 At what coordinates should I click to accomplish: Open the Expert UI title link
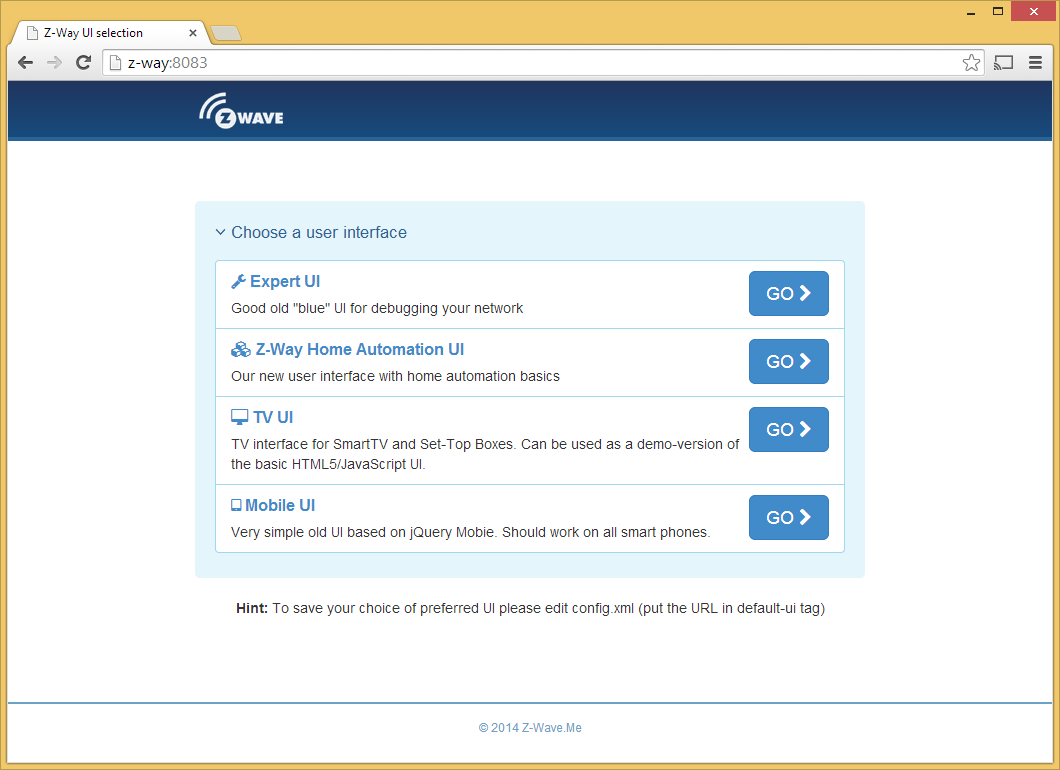click(285, 282)
